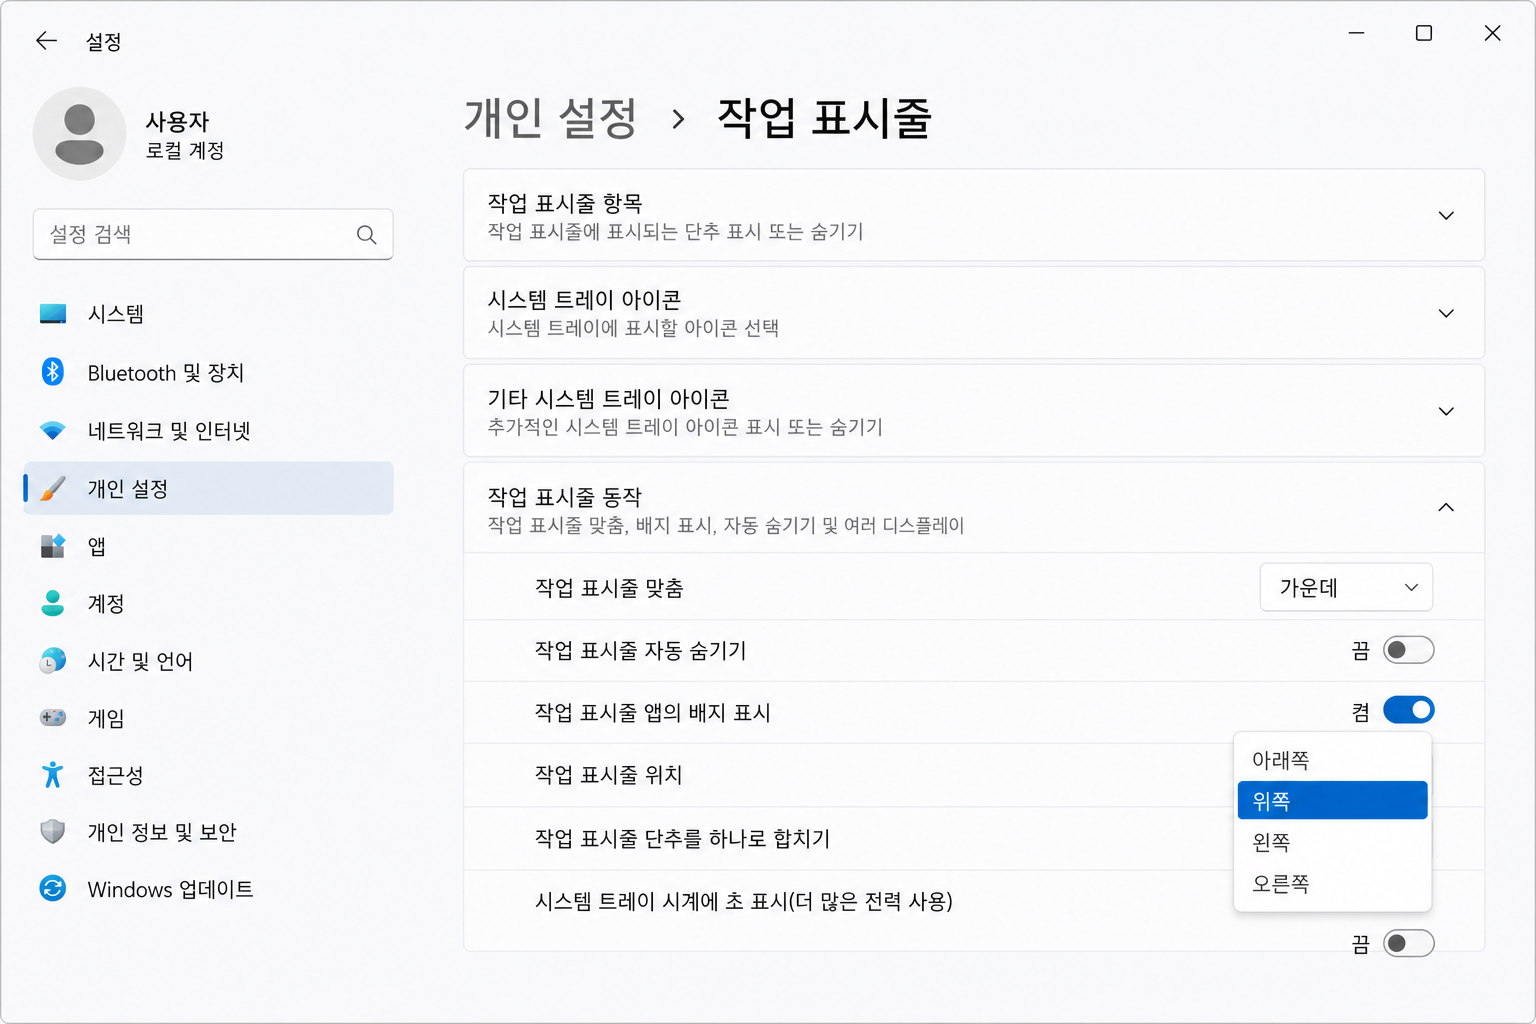Click the 작업 표시줄 위치 row label
Image resolution: width=1536 pixels, height=1024 pixels.
coord(608,775)
